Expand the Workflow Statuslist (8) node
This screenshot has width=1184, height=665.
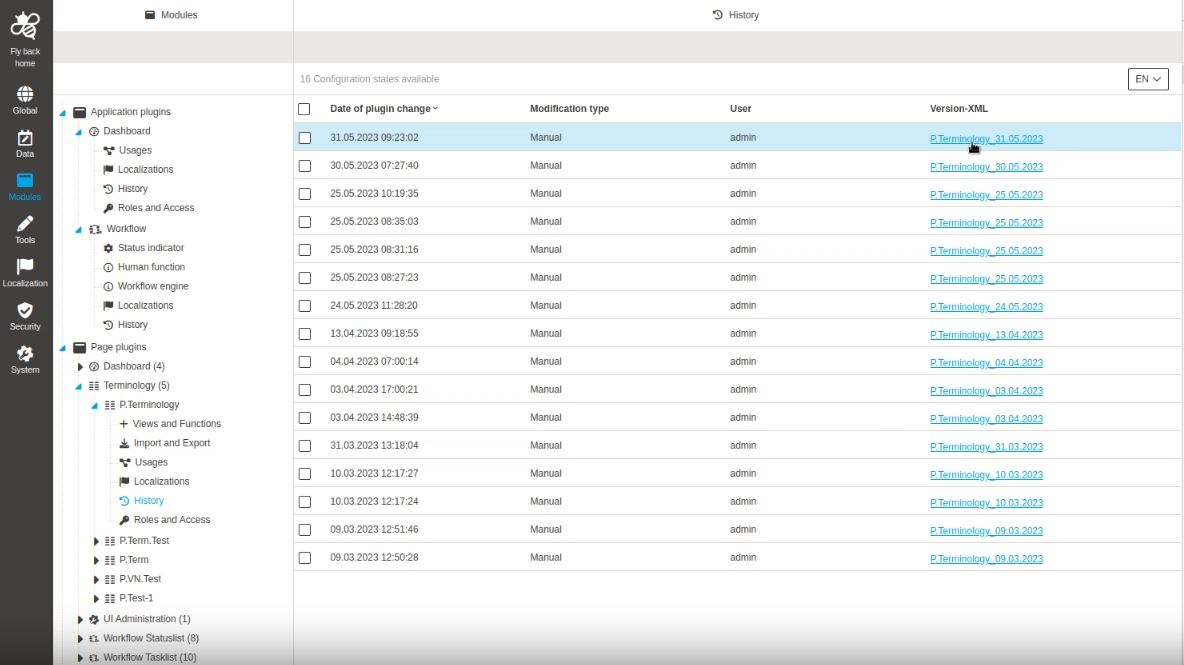[x=80, y=639]
